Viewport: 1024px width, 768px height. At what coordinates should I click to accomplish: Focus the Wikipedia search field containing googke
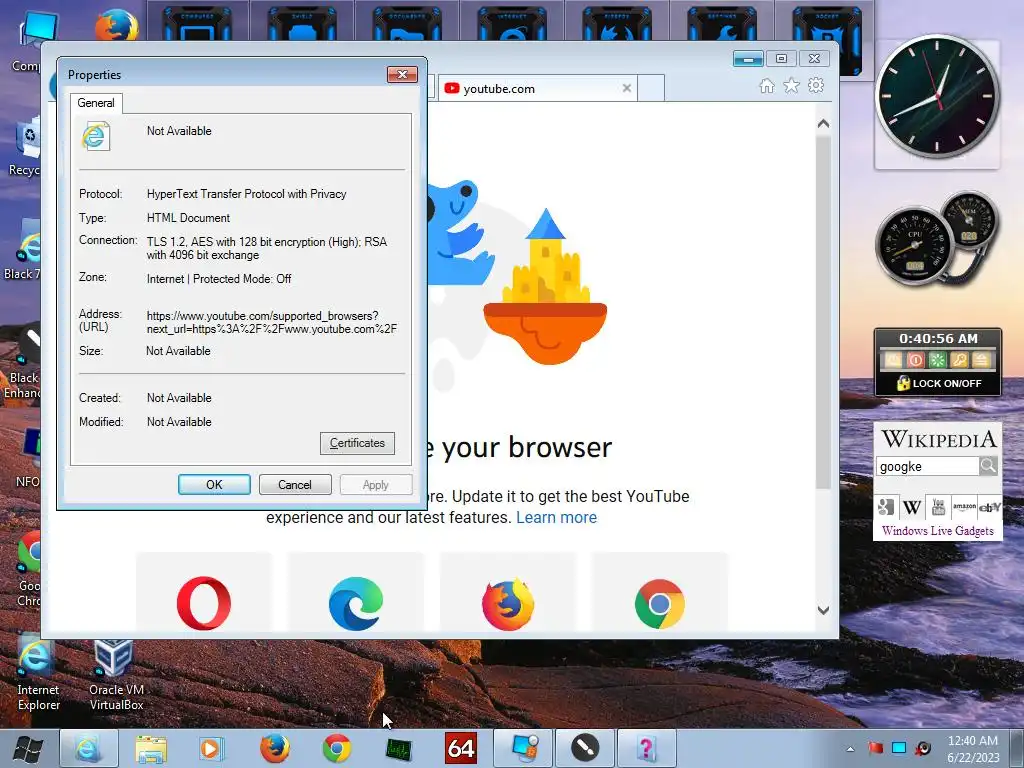coord(927,466)
